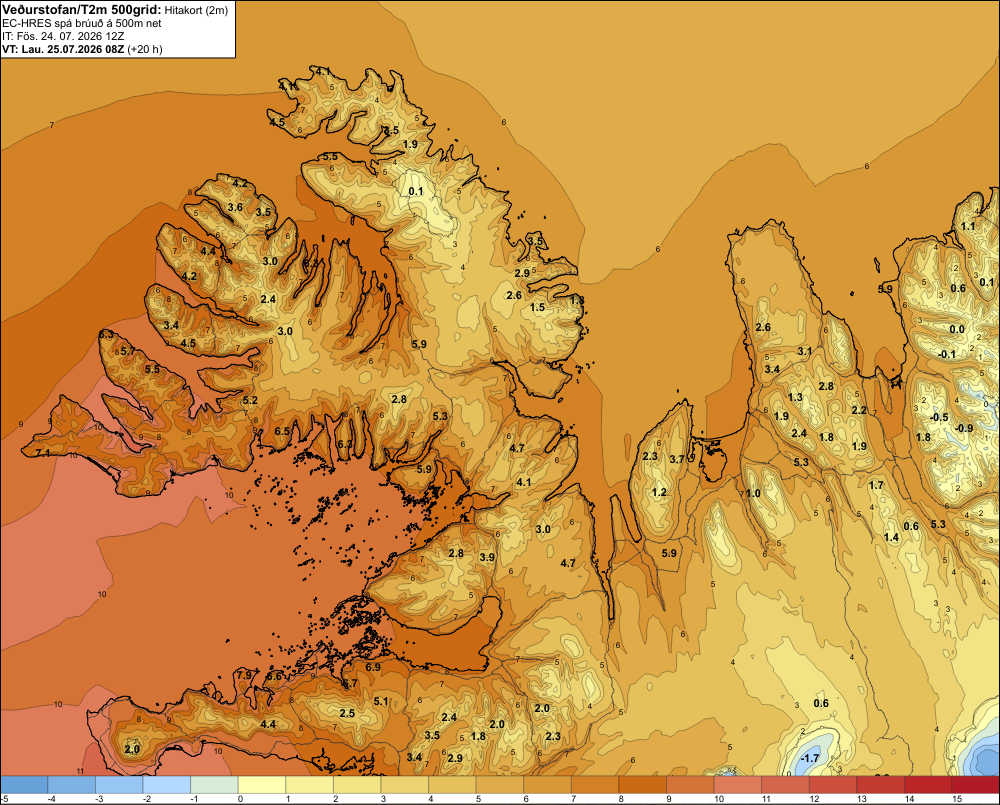The image size is (1000, 805).
Task: Select the legend swatch between 0 and 1
Action: pyautogui.click(x=261, y=784)
